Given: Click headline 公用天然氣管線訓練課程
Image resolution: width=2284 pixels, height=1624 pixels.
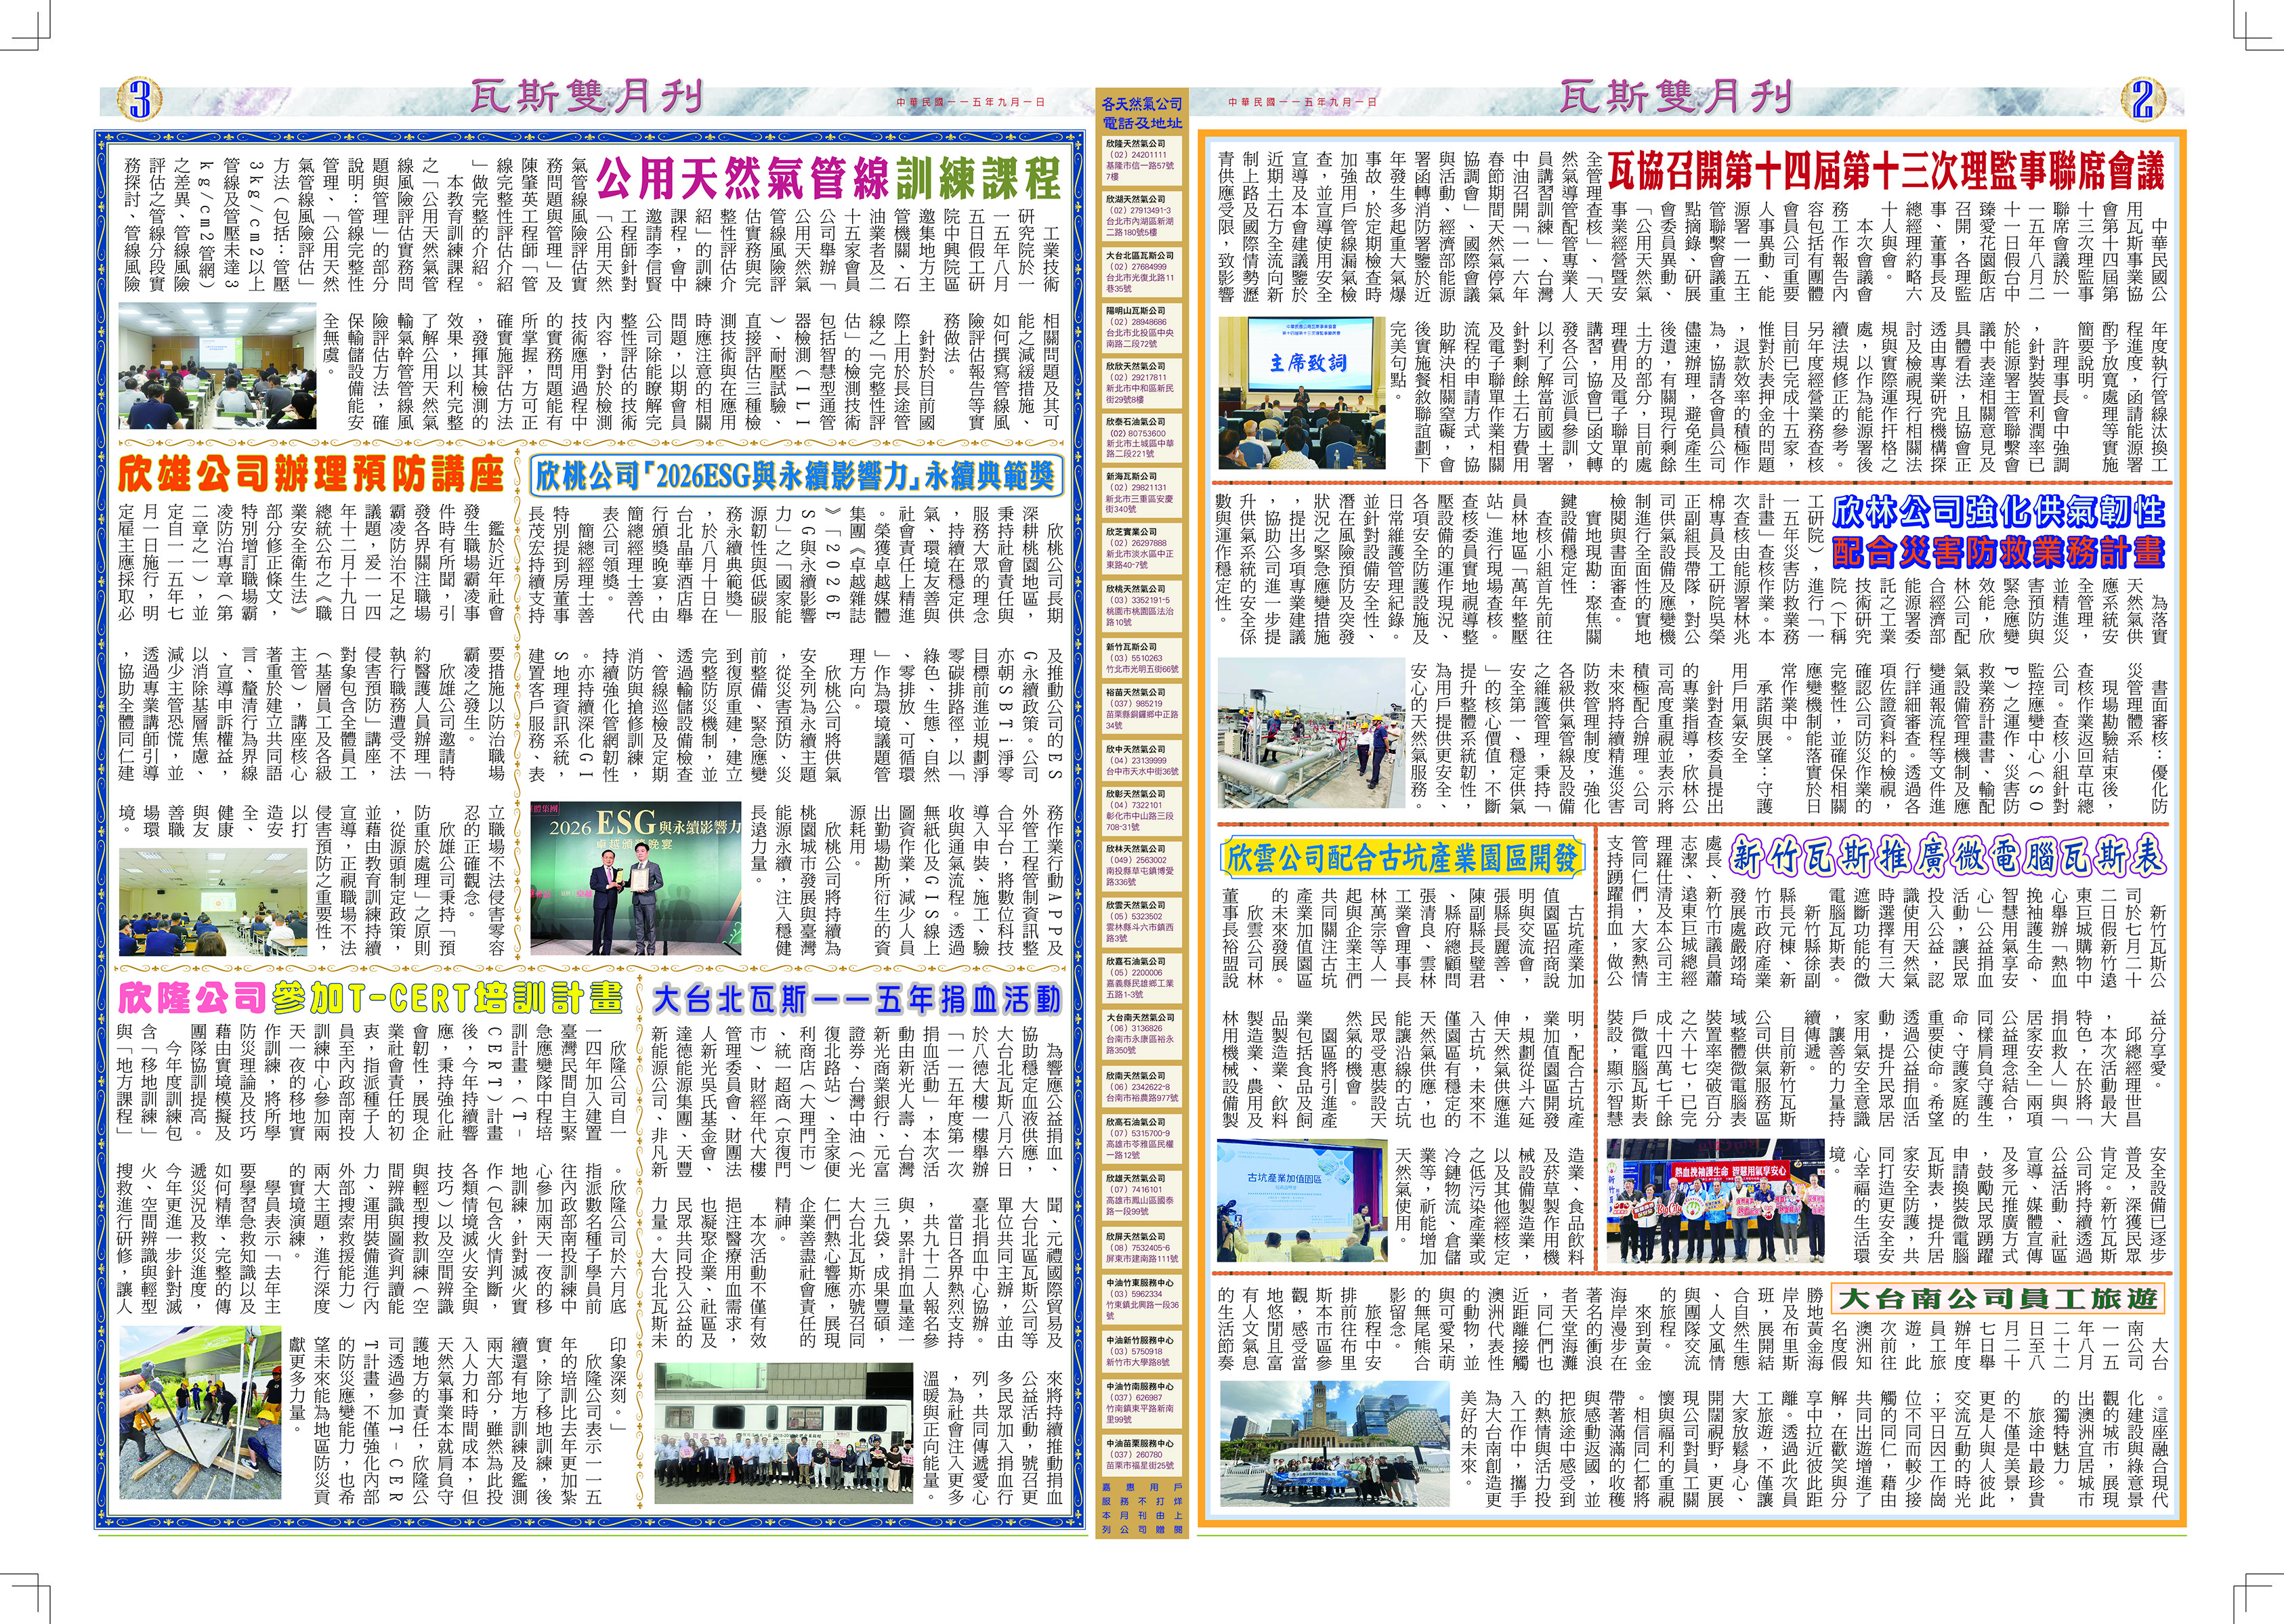Looking at the screenshot, I should pyautogui.click(x=829, y=179).
